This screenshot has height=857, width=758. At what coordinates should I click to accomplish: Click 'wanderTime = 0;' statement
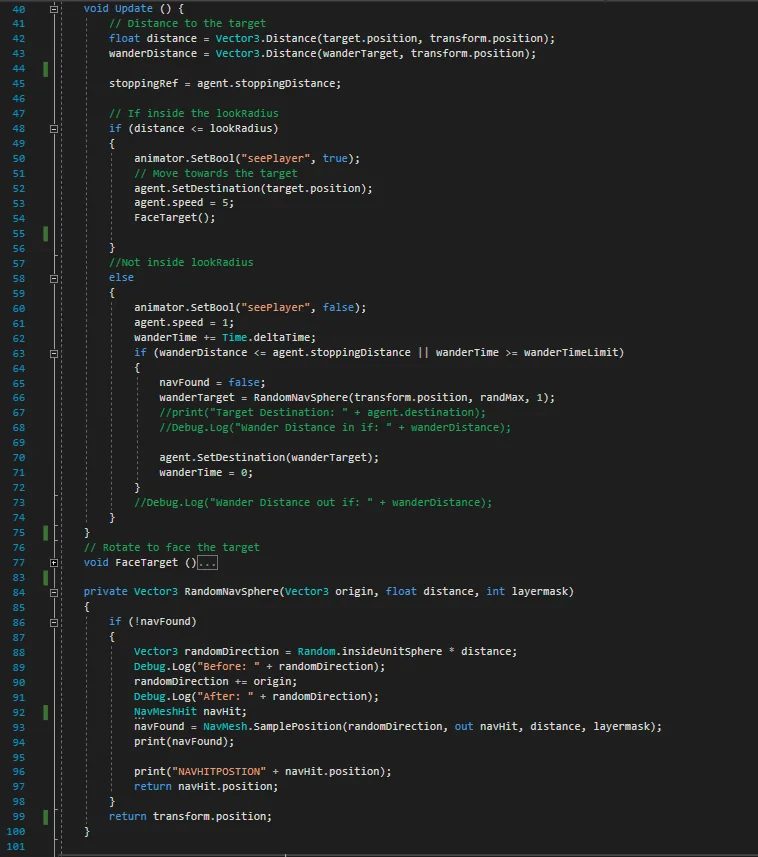coord(206,472)
